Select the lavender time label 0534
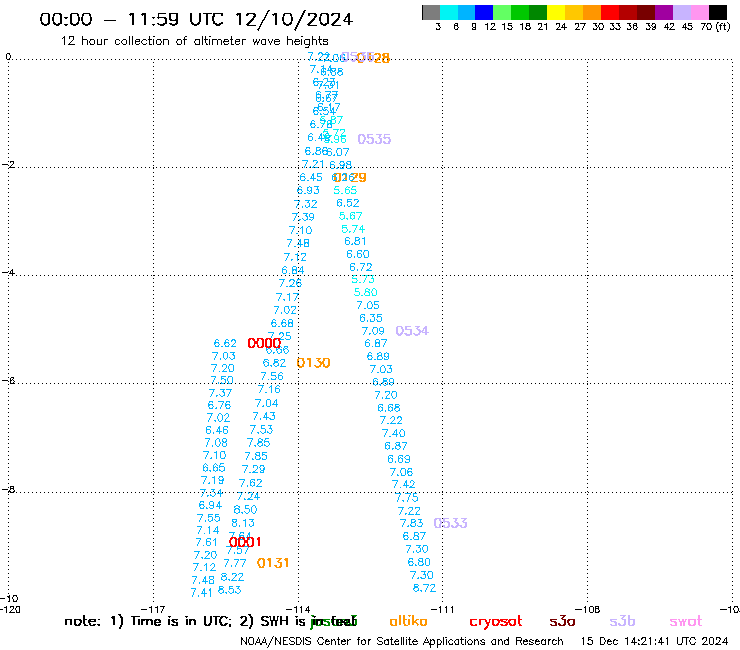Image resolution: width=740 pixels, height=650 pixels. [x=412, y=331]
